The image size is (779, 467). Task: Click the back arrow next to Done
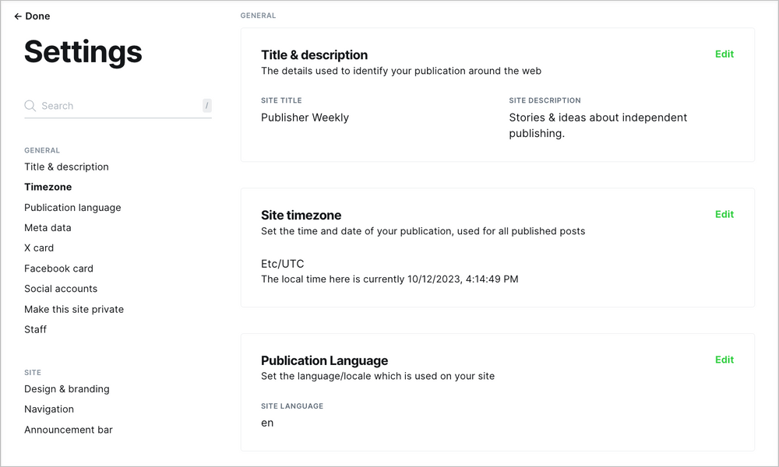click(x=18, y=16)
